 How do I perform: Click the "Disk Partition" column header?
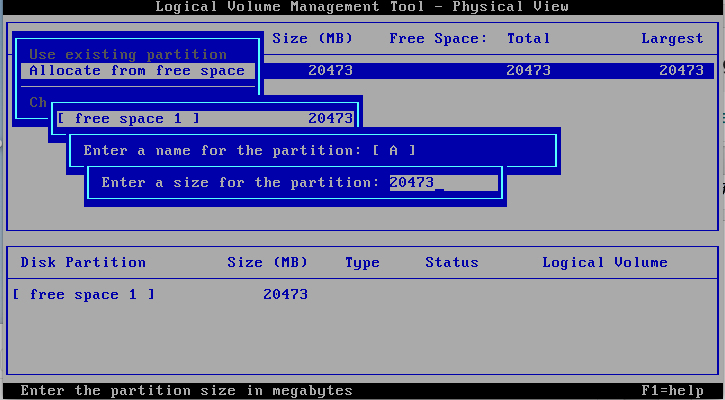(x=83, y=263)
